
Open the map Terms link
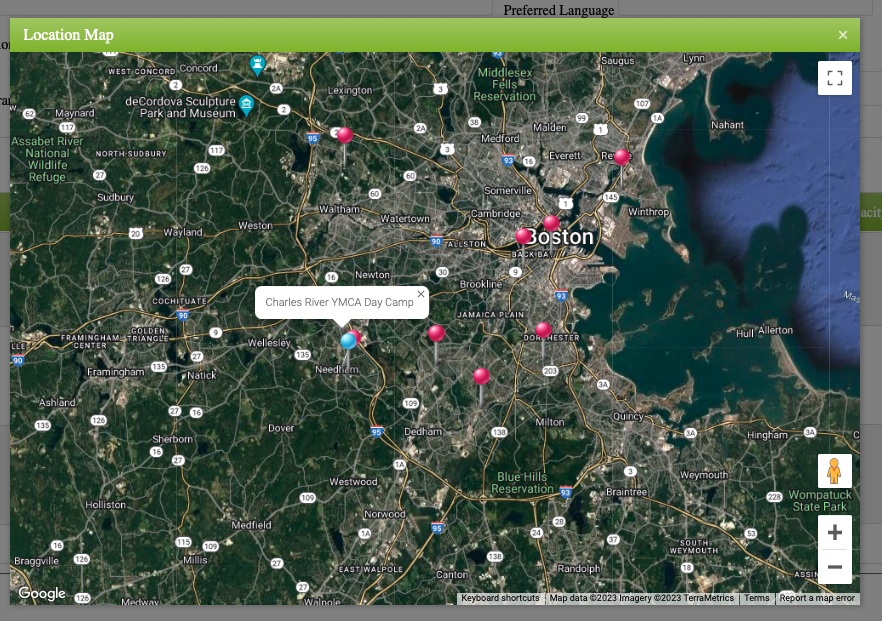pyautogui.click(x=757, y=598)
